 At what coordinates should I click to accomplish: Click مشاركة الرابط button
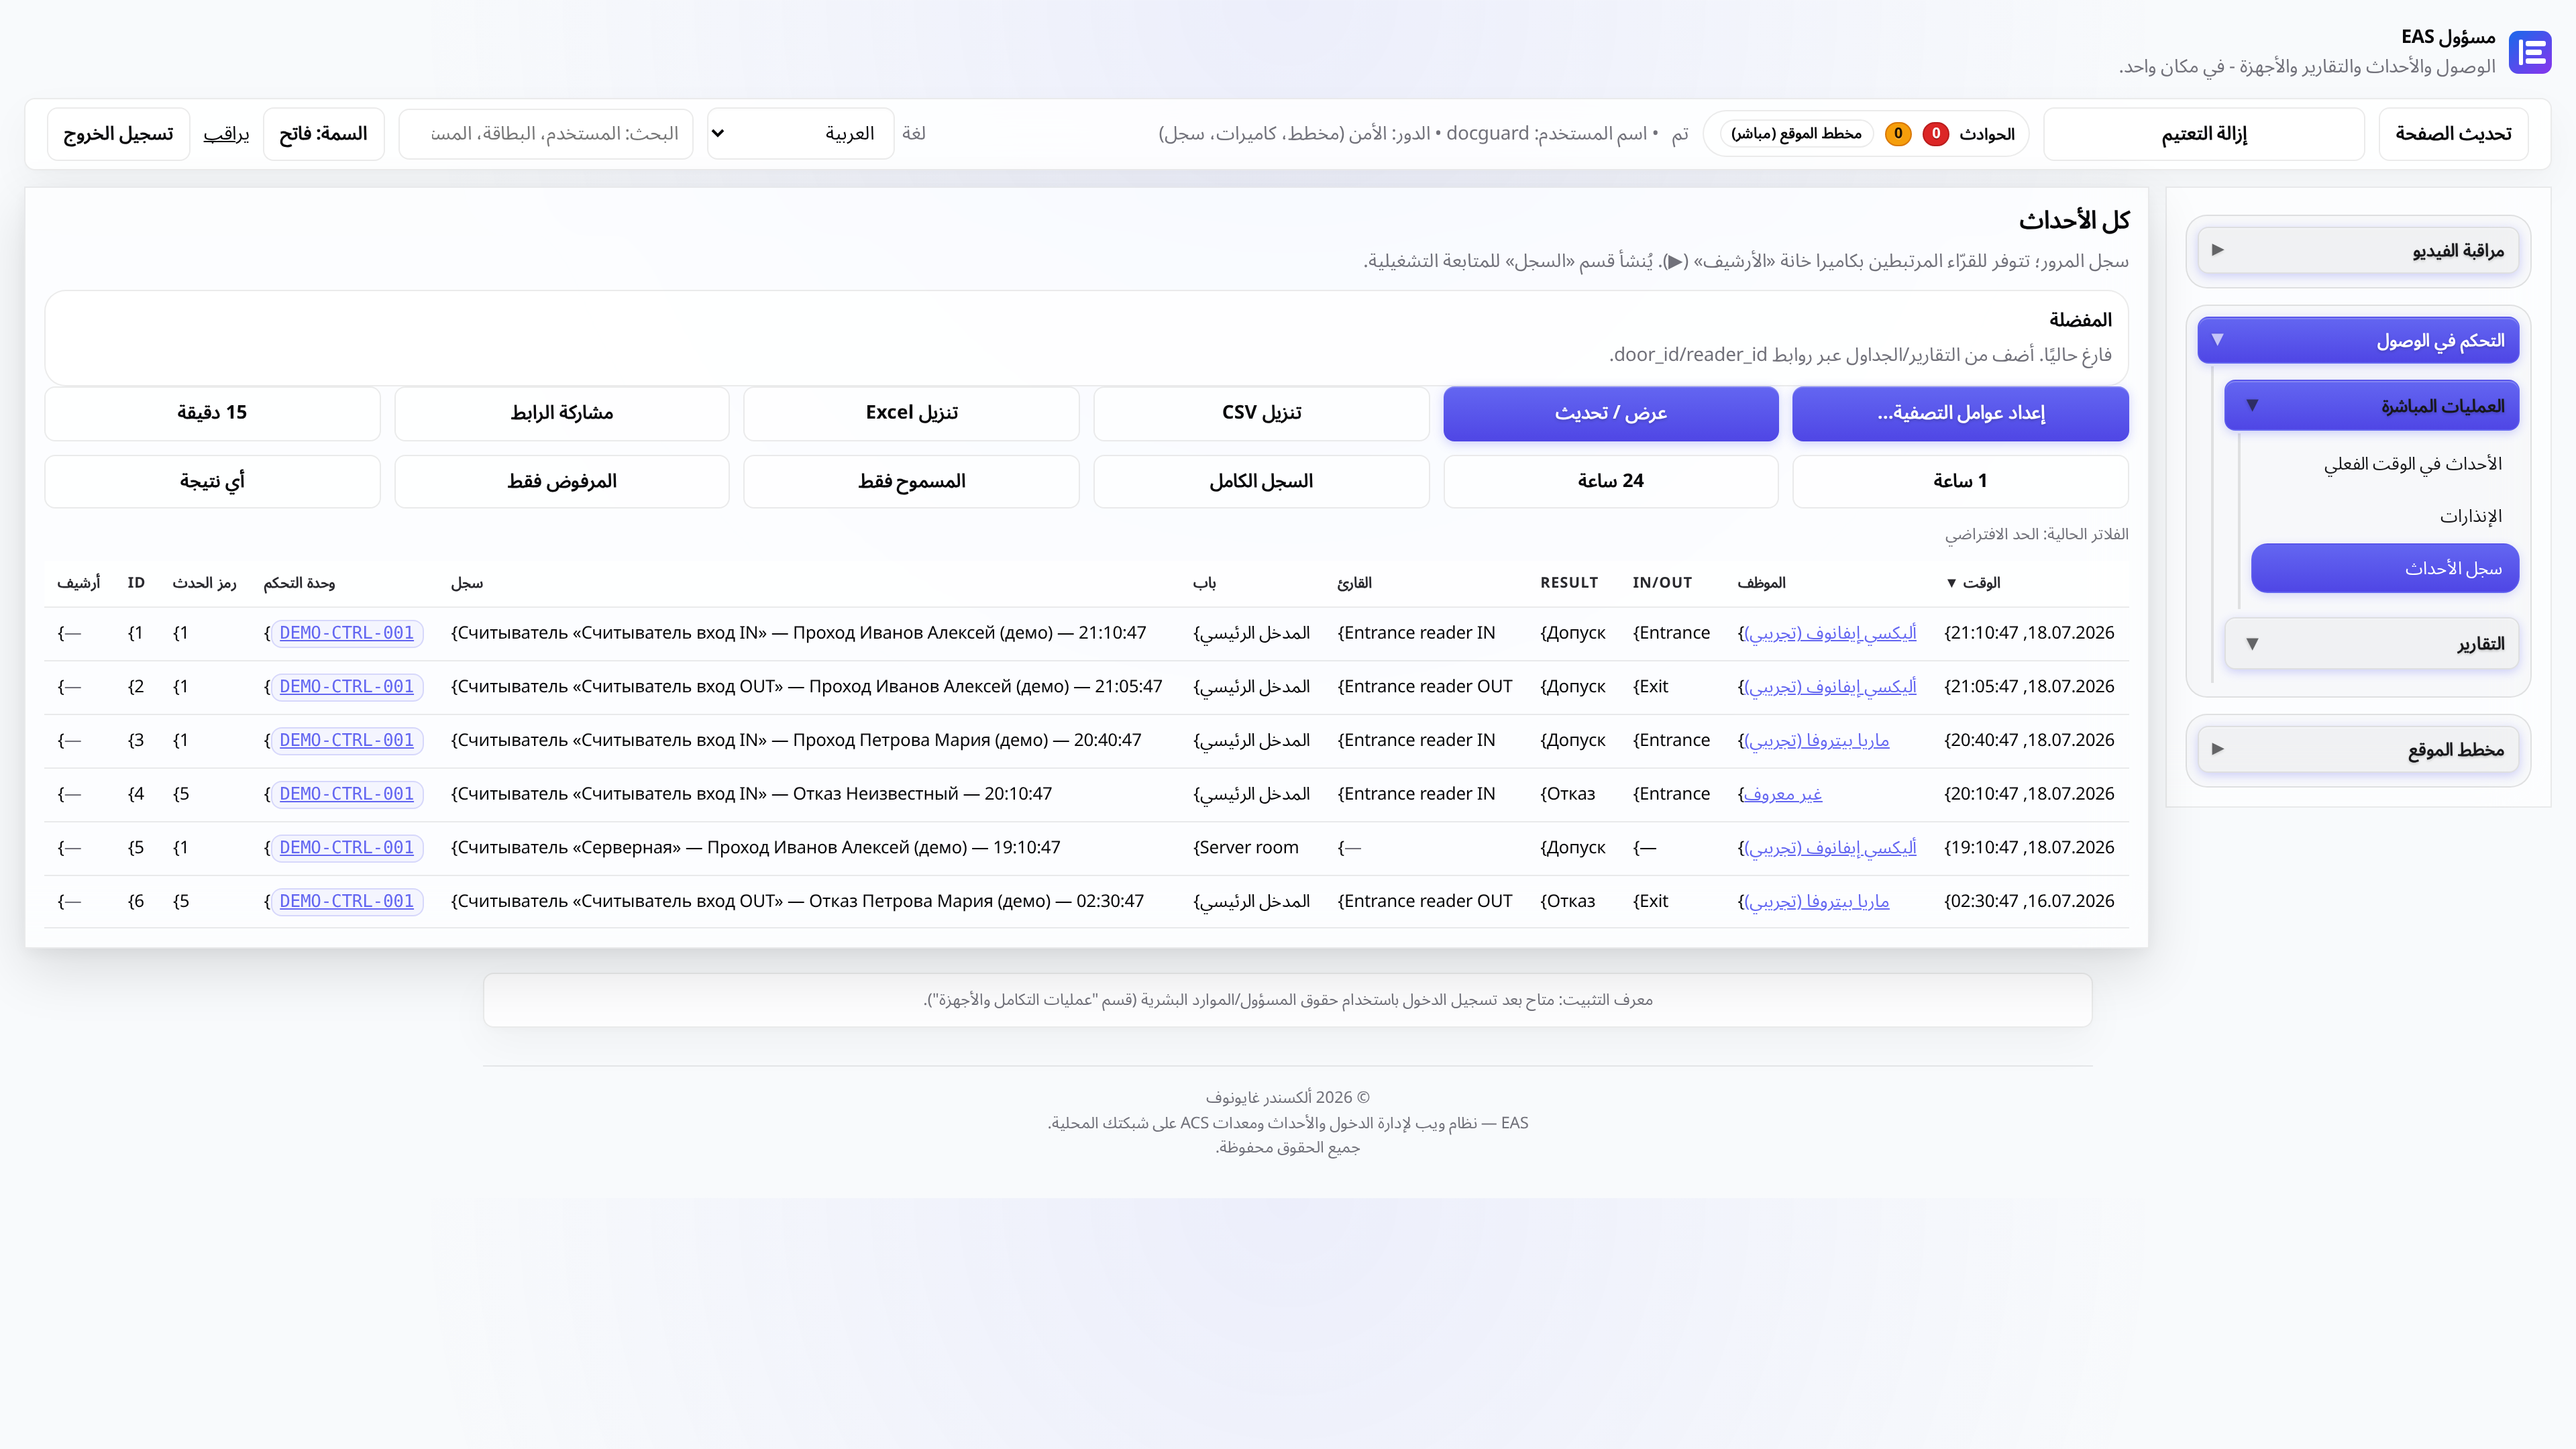click(562, 413)
